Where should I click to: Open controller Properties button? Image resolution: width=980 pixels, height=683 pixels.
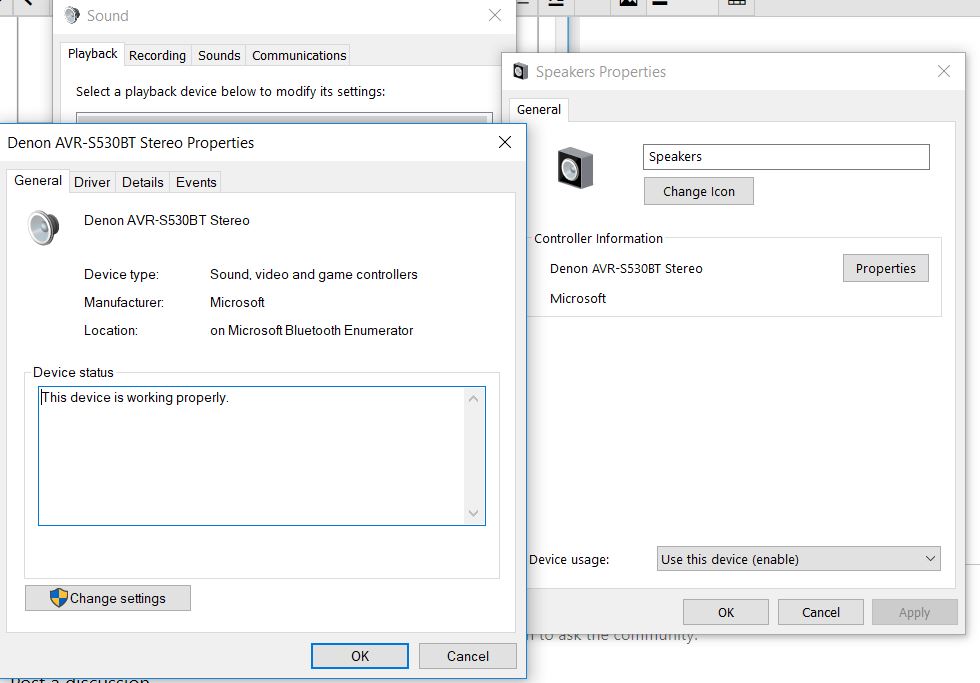(x=886, y=268)
